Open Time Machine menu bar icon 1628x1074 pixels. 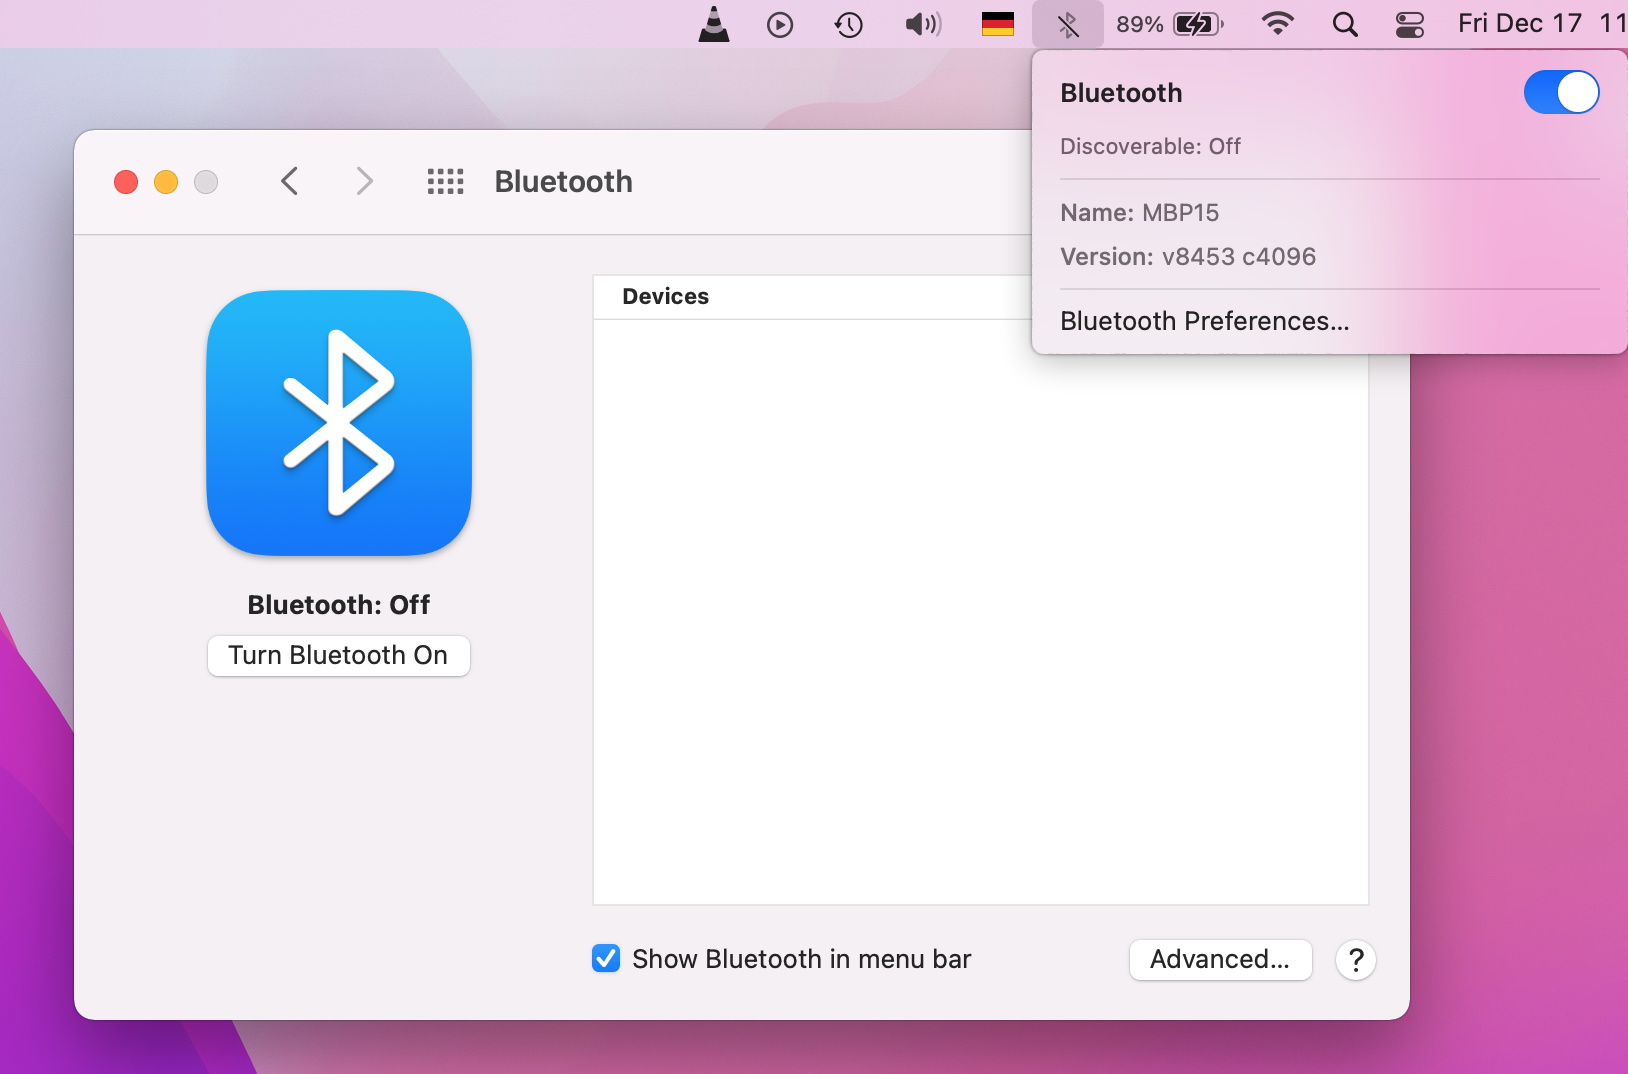coord(849,24)
